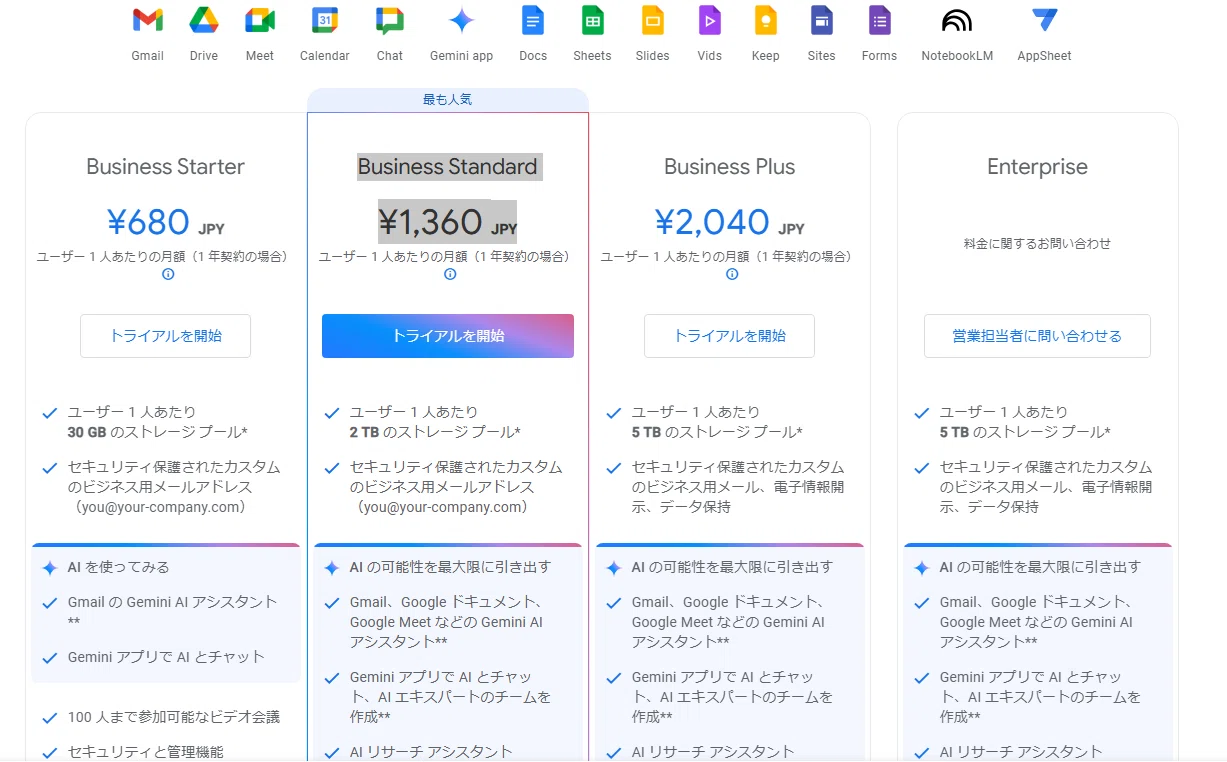Open the NotebookLM app icon
This screenshot has height=762, width=1227.
(x=957, y=20)
